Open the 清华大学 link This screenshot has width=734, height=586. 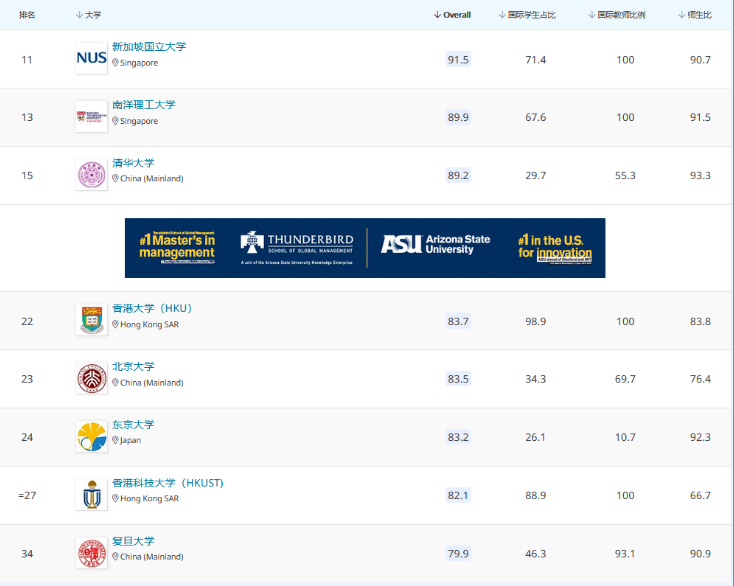[133, 163]
